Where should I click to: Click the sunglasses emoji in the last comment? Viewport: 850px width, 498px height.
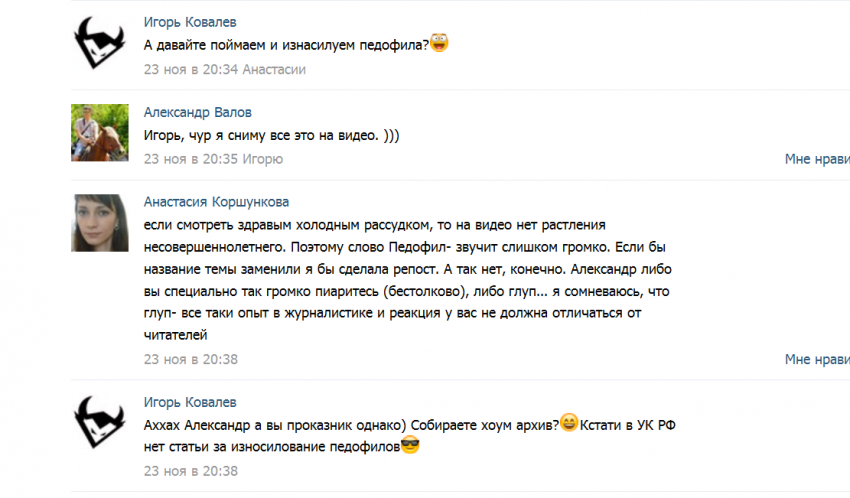(x=409, y=446)
